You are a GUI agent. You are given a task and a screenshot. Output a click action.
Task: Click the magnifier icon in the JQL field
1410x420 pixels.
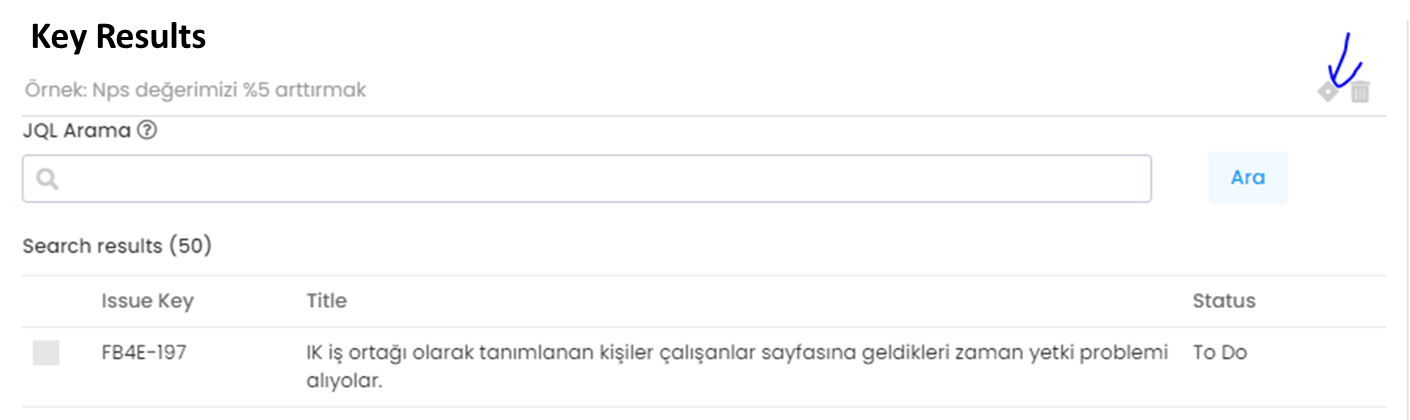pos(46,179)
